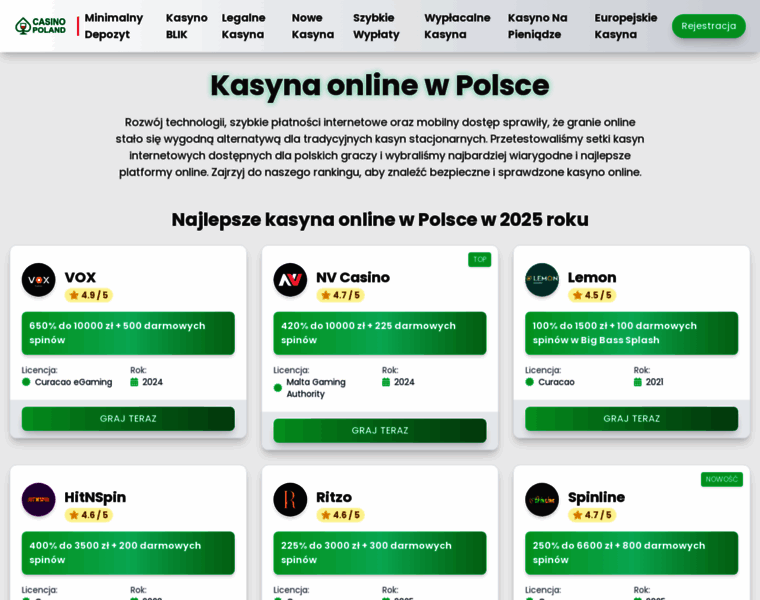Select the star rating 4.6/5 for HitNSpin

pos(89,515)
